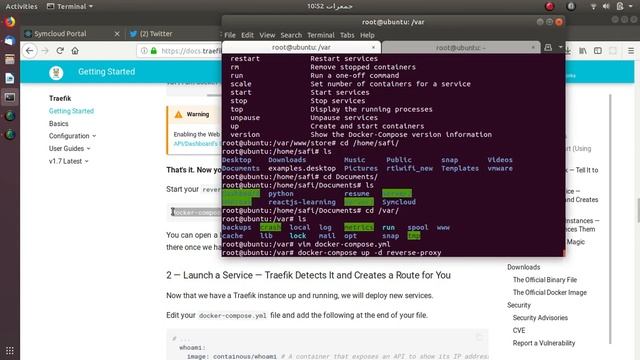This screenshot has height=360, width=640.
Task: Click the 'Launch a Service' section heading
Action: point(309,276)
